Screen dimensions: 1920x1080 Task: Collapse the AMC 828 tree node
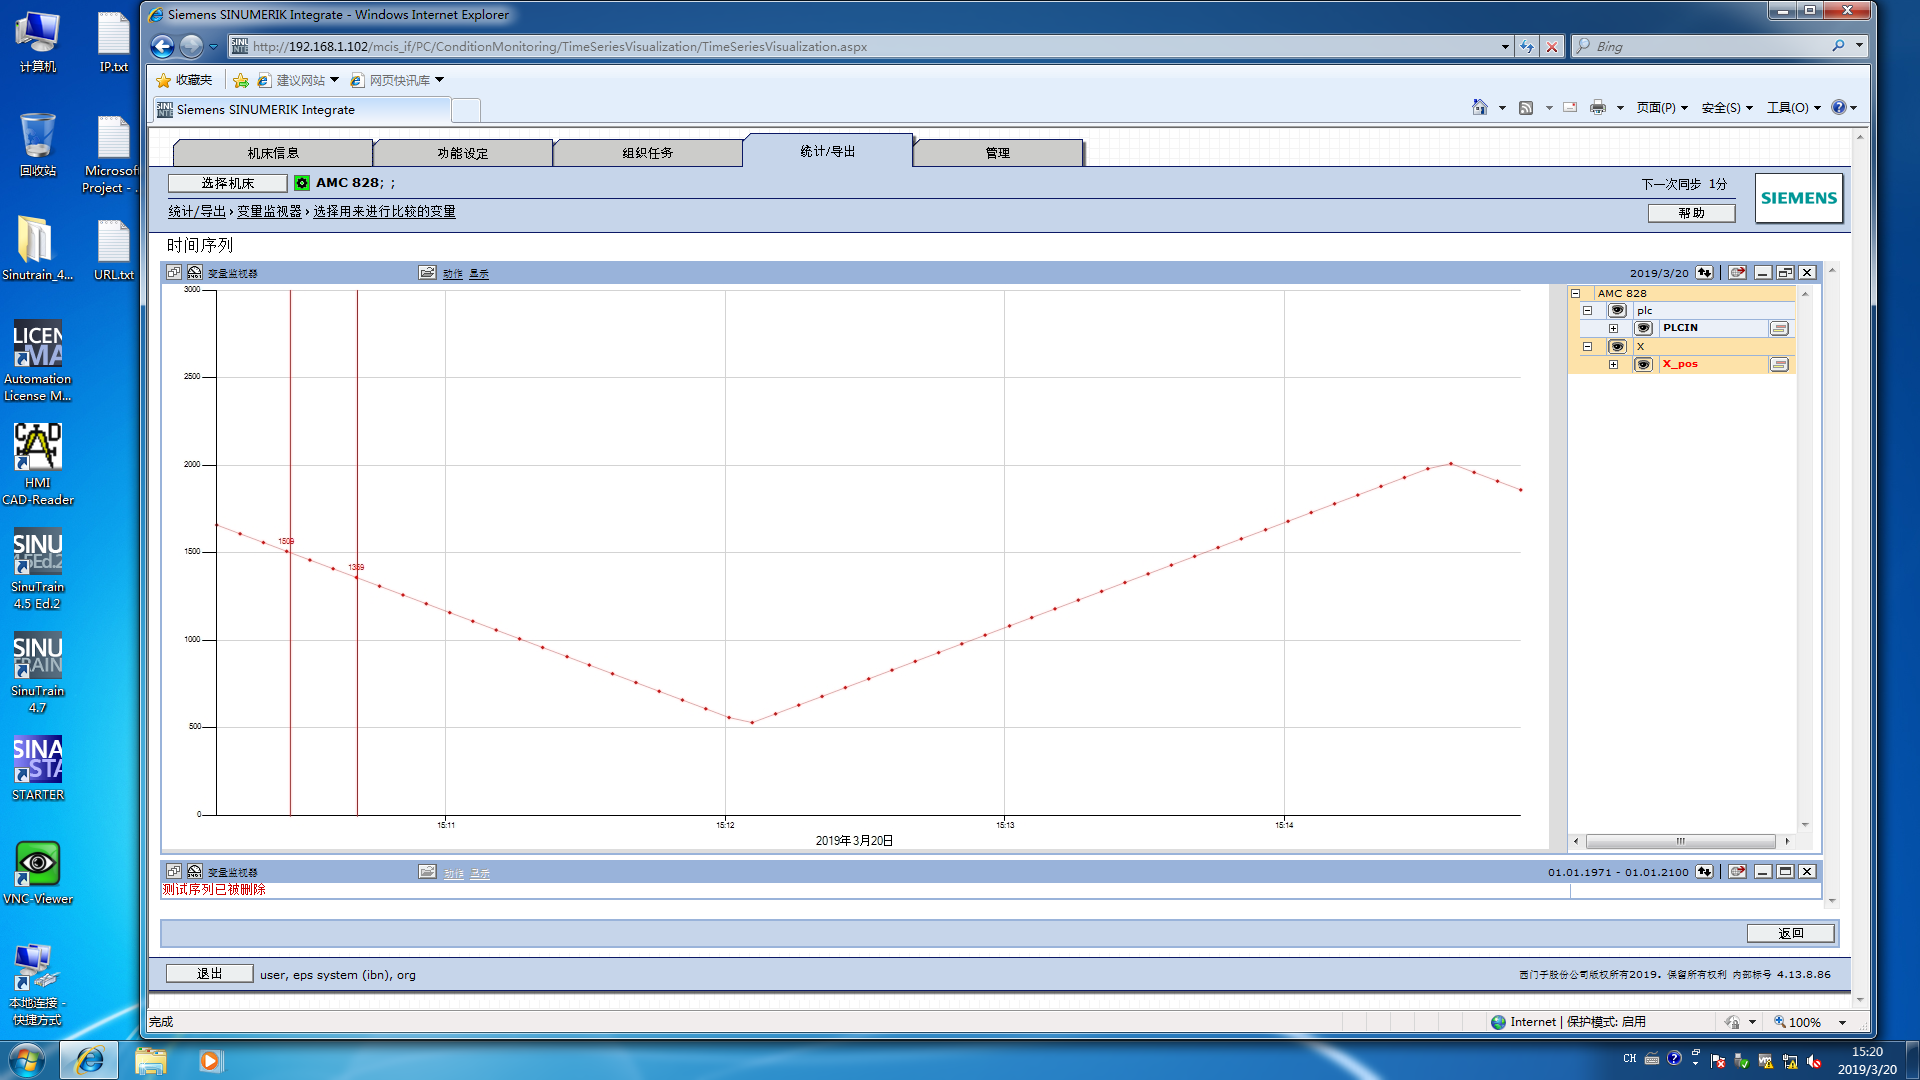1576,293
